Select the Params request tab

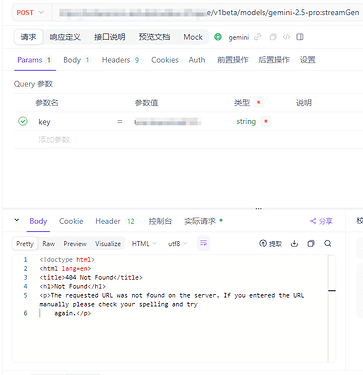tap(35, 60)
